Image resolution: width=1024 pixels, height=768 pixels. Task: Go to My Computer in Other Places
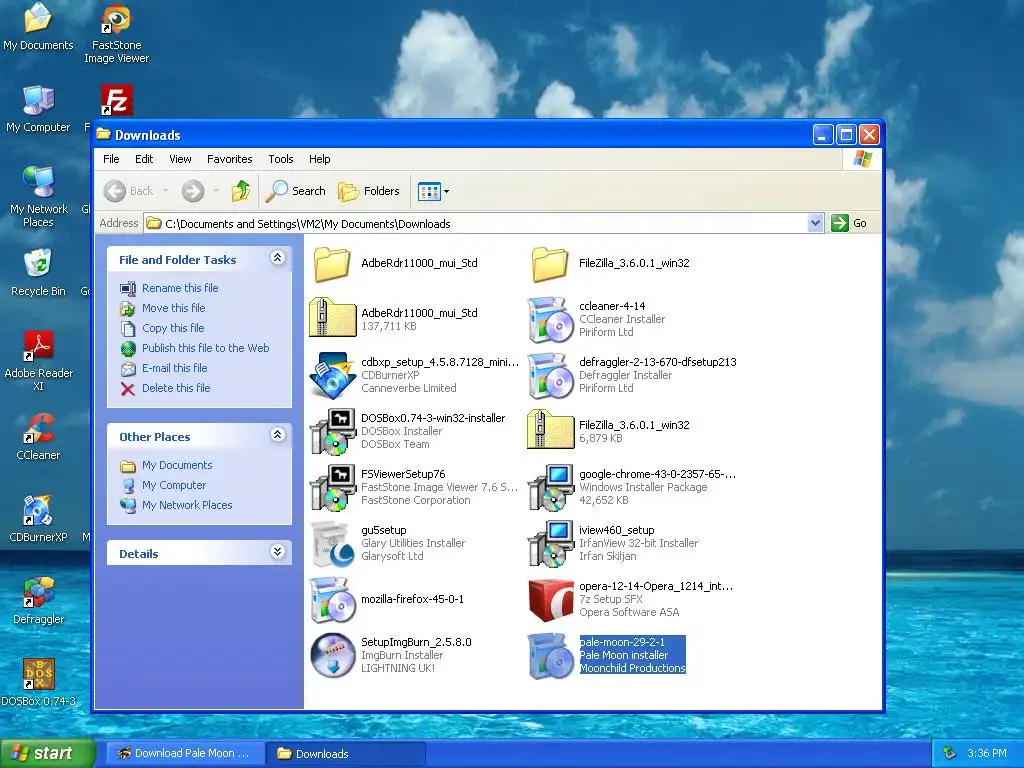pyautogui.click(x=174, y=485)
